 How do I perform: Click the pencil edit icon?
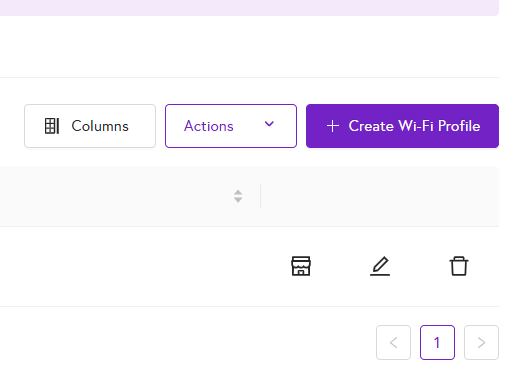pos(380,266)
